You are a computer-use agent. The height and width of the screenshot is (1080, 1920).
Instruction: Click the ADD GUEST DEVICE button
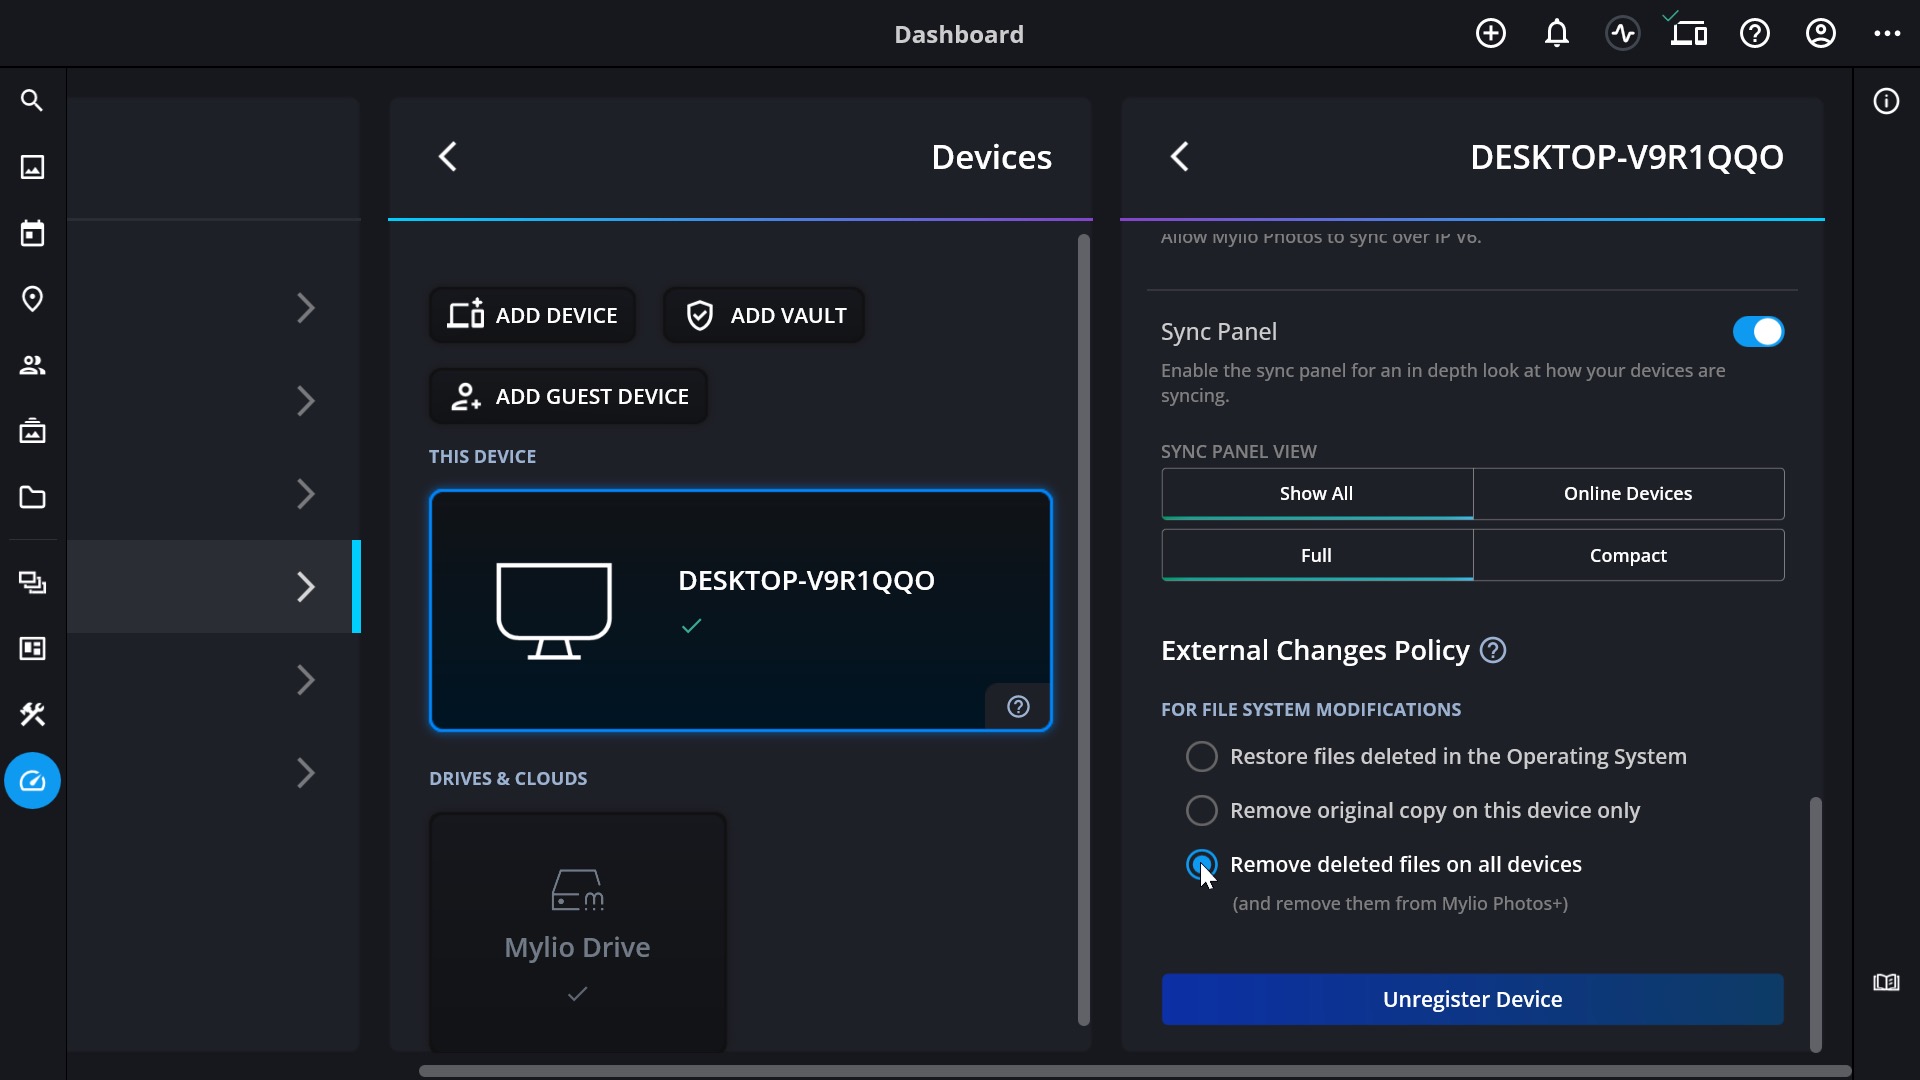coord(568,397)
